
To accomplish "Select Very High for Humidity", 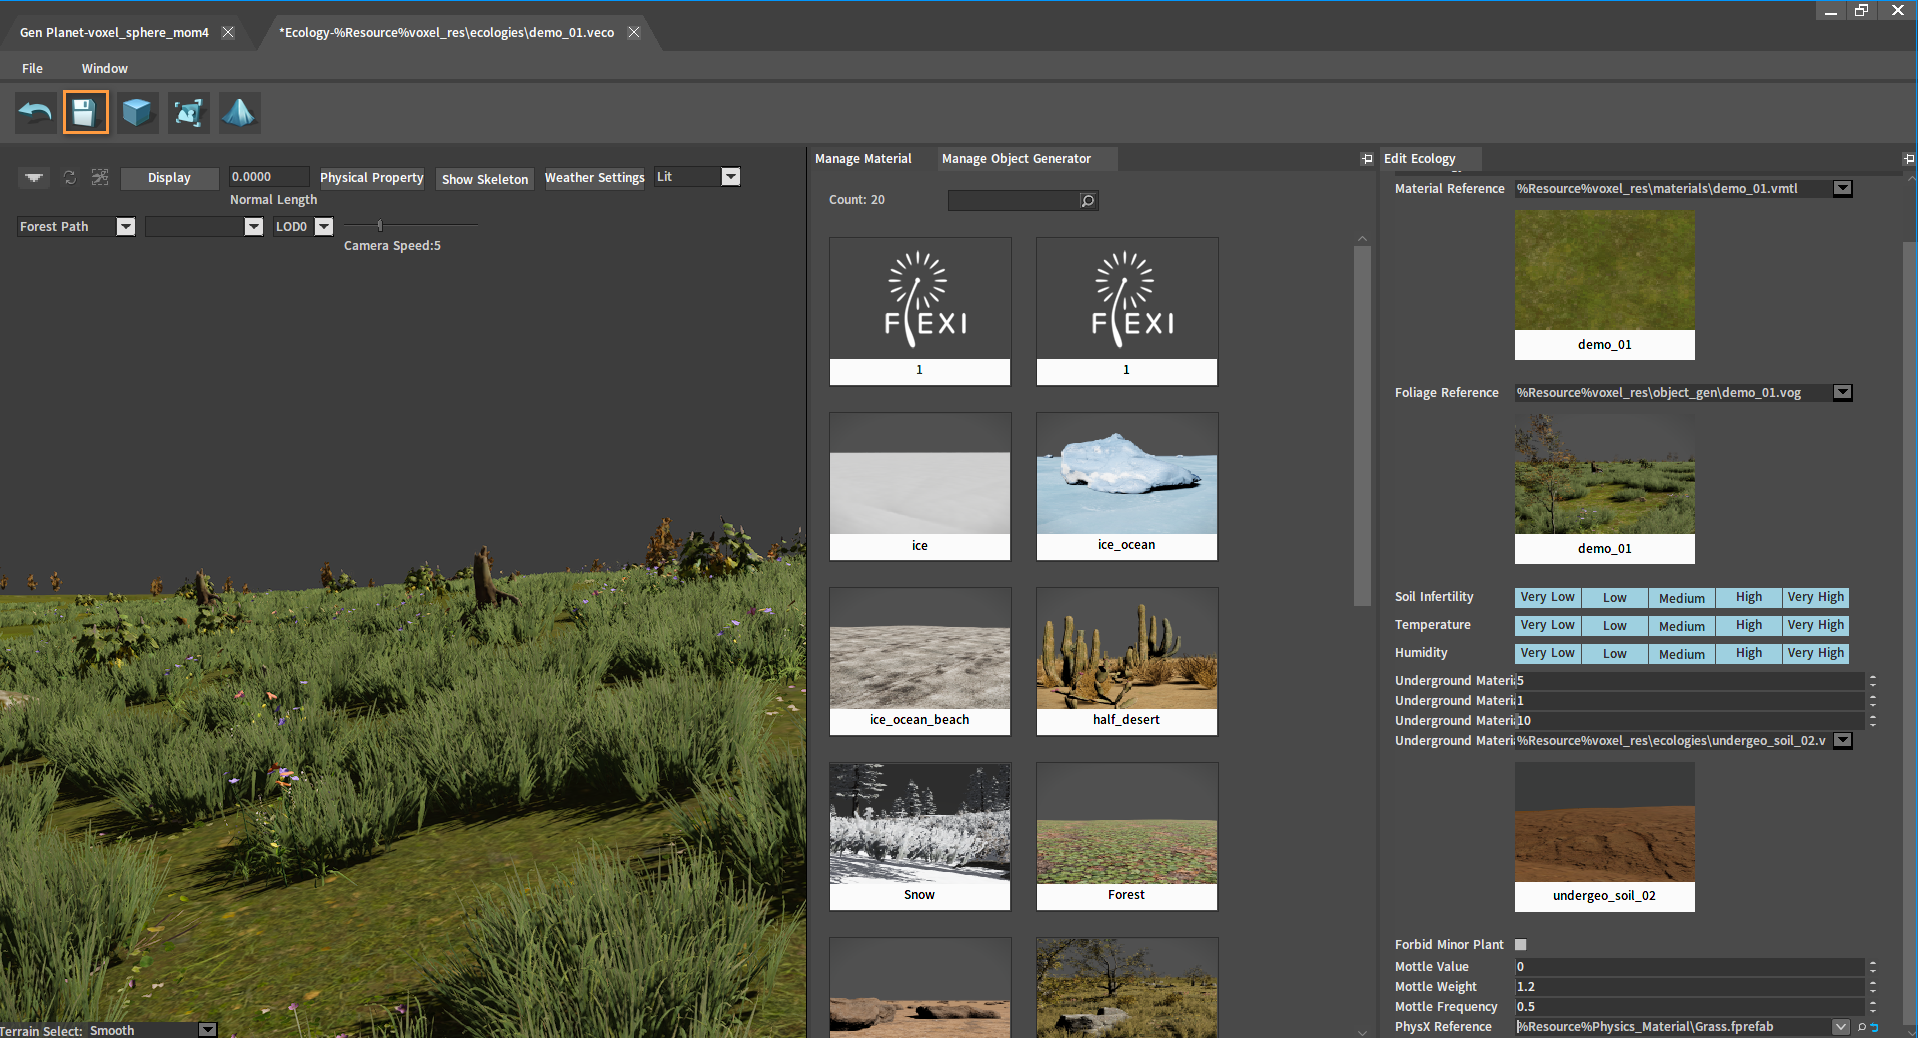I will 1816,654.
